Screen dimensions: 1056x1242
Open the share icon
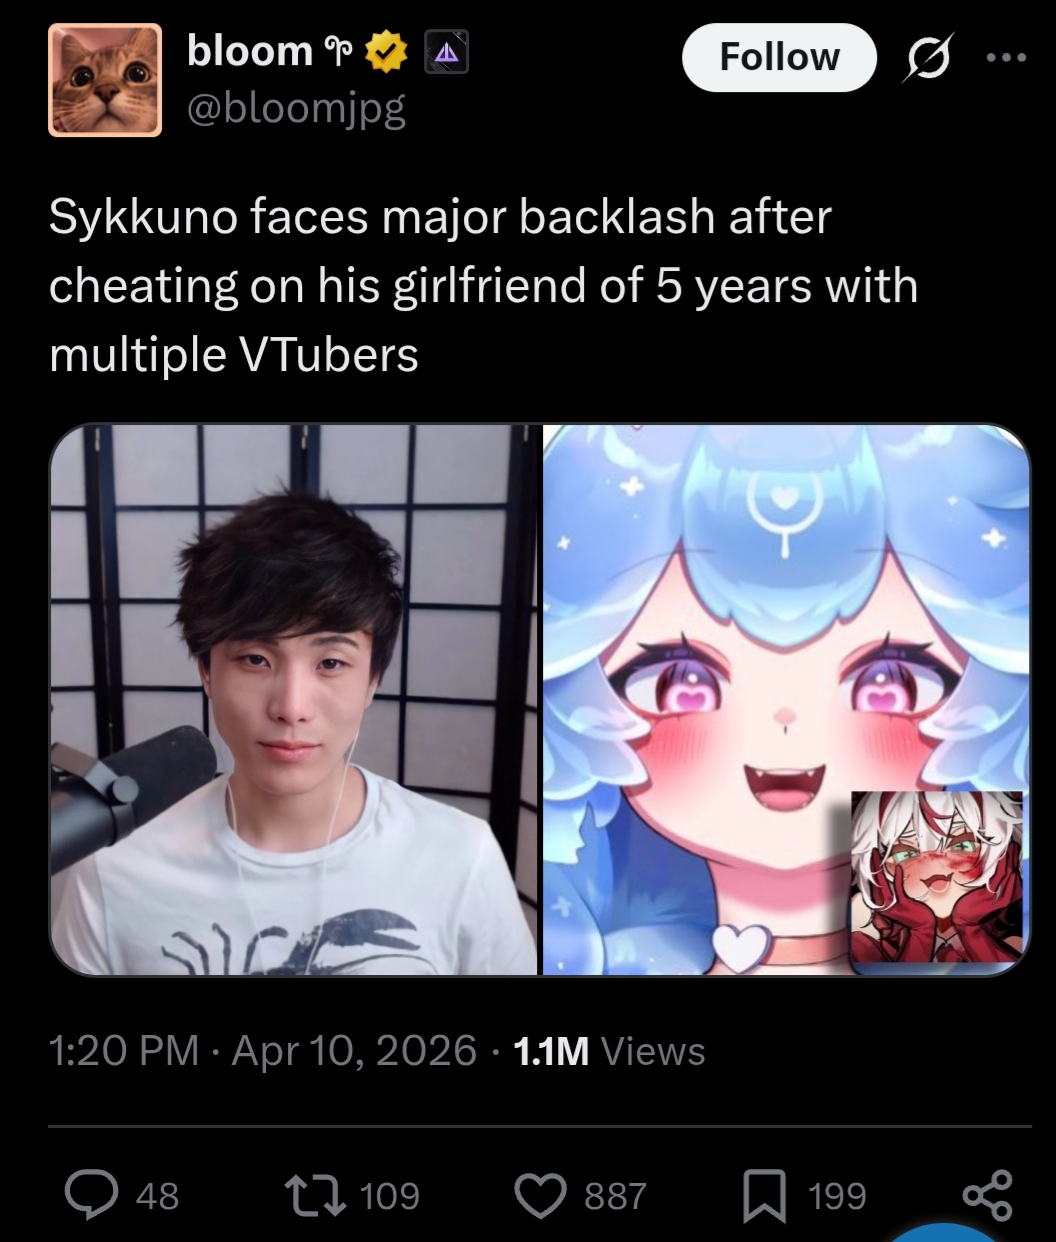point(987,1195)
